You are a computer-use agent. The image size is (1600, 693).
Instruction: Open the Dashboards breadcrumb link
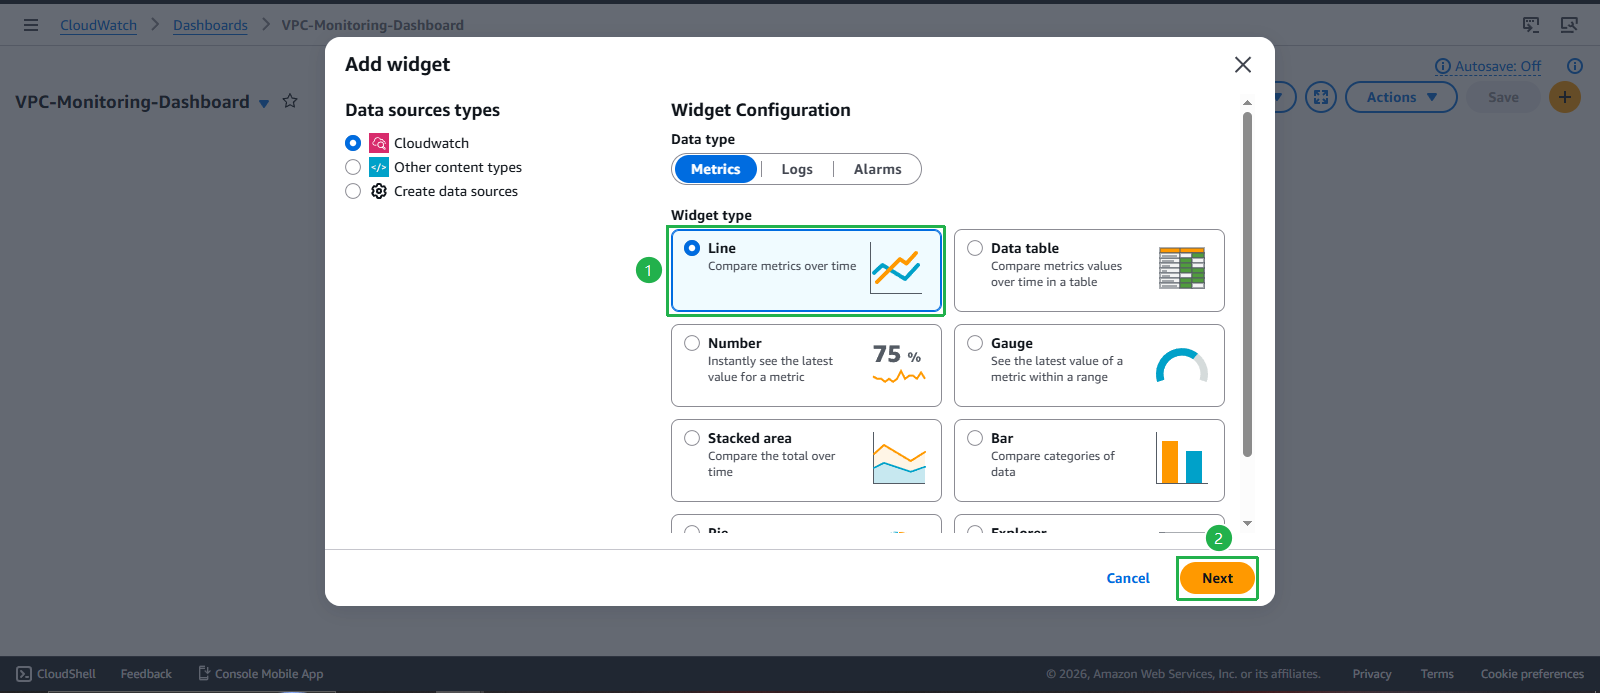[210, 25]
